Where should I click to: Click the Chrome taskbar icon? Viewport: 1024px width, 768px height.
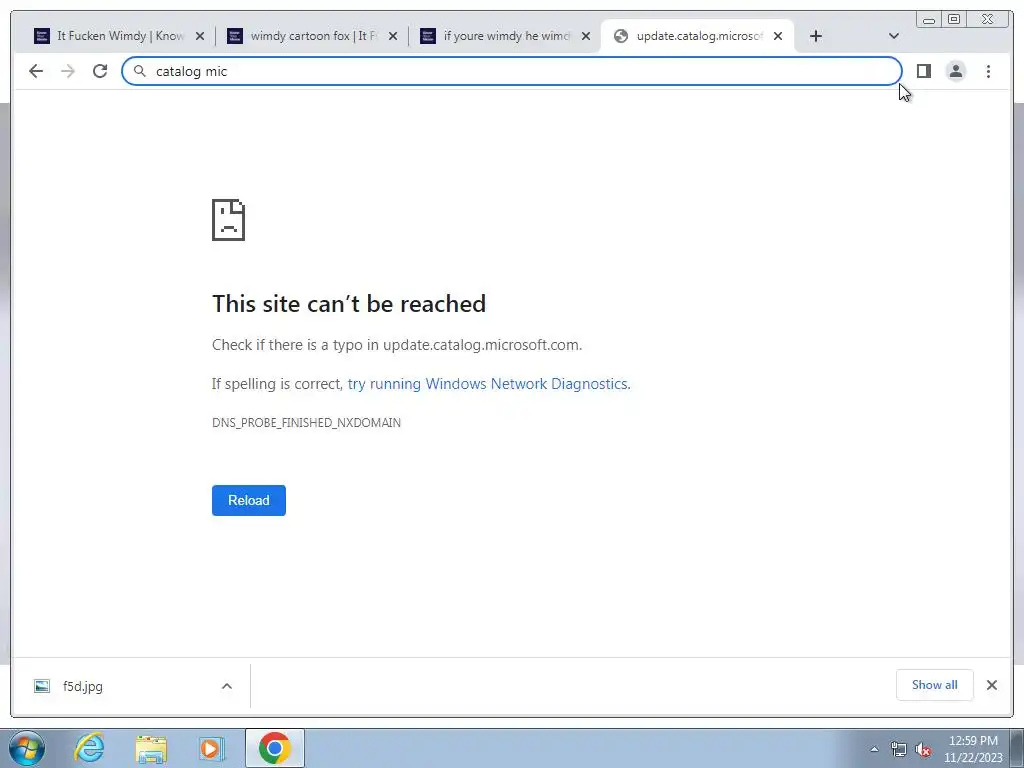[x=275, y=748]
